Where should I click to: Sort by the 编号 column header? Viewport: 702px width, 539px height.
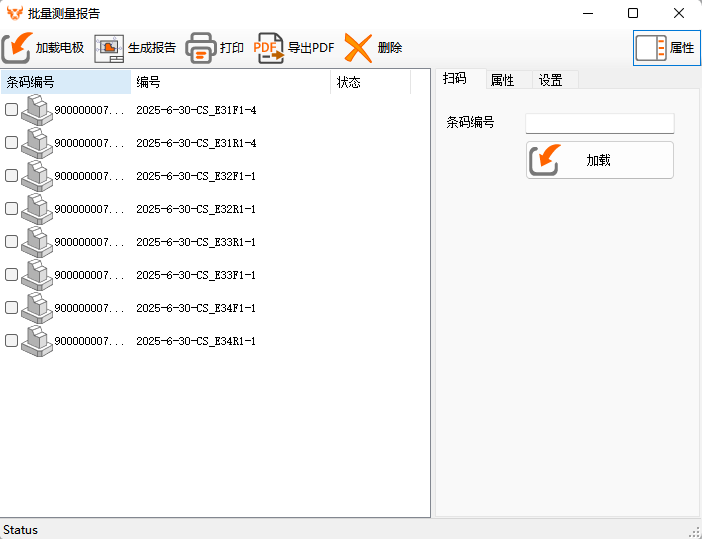230,82
